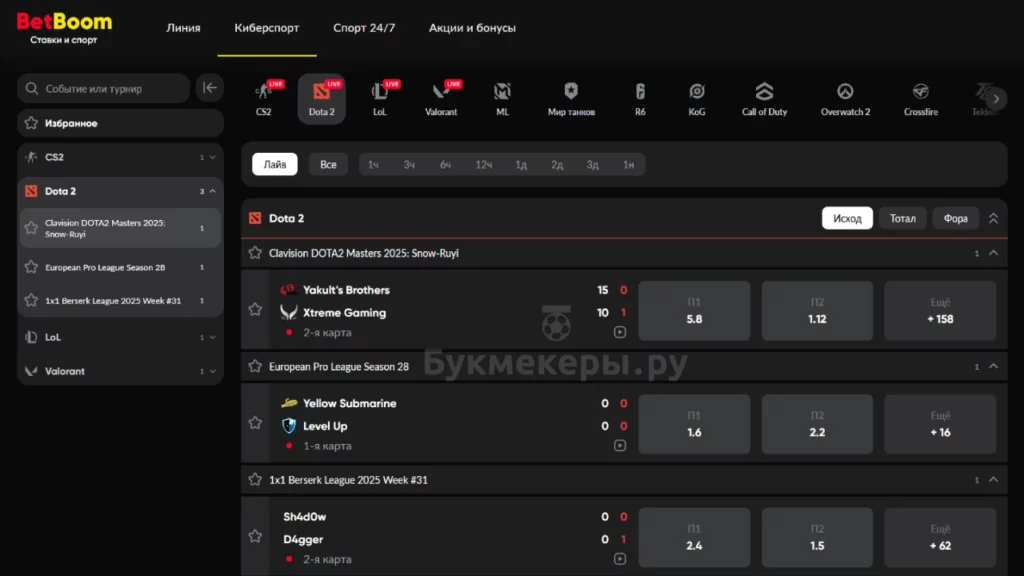The height and width of the screenshot is (576, 1024).
Task: Open the Спорт 24/7 tab
Action: click(364, 28)
